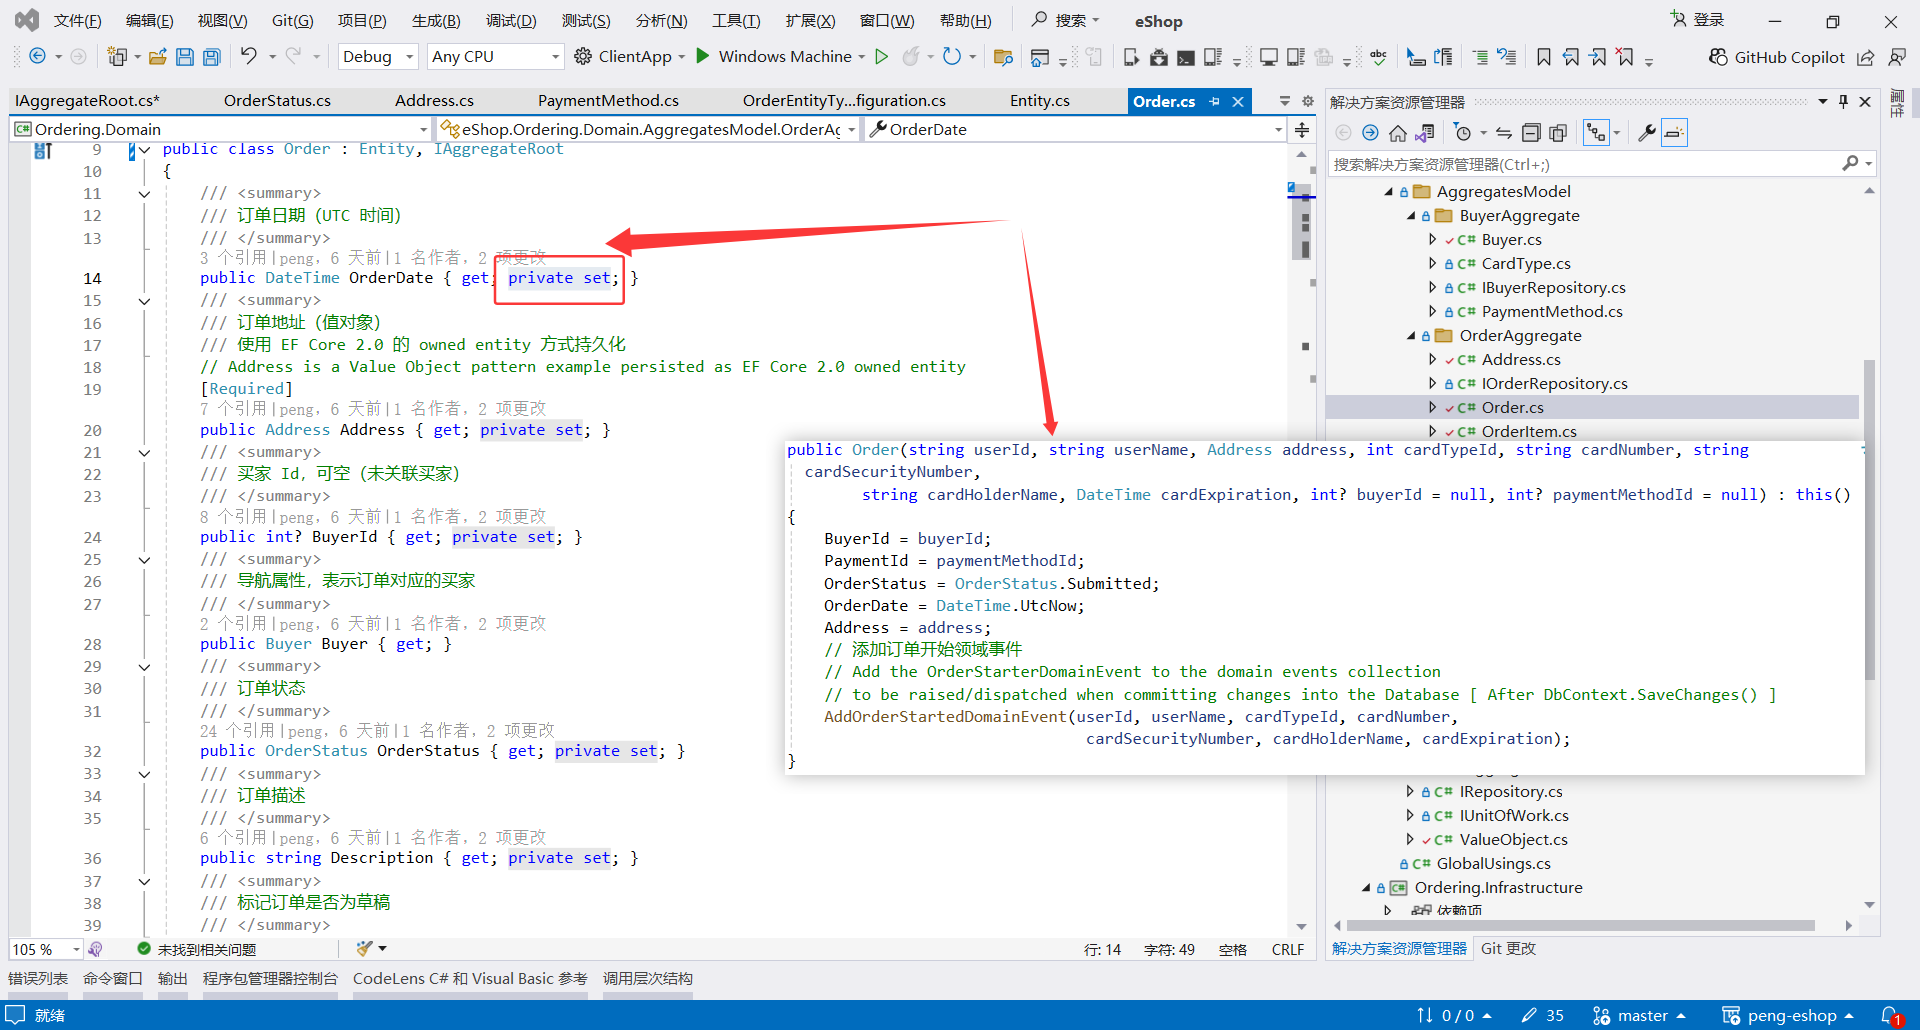The image size is (1920, 1030).
Task: Click the peng-eshop repository status button
Action: tap(1788, 1016)
